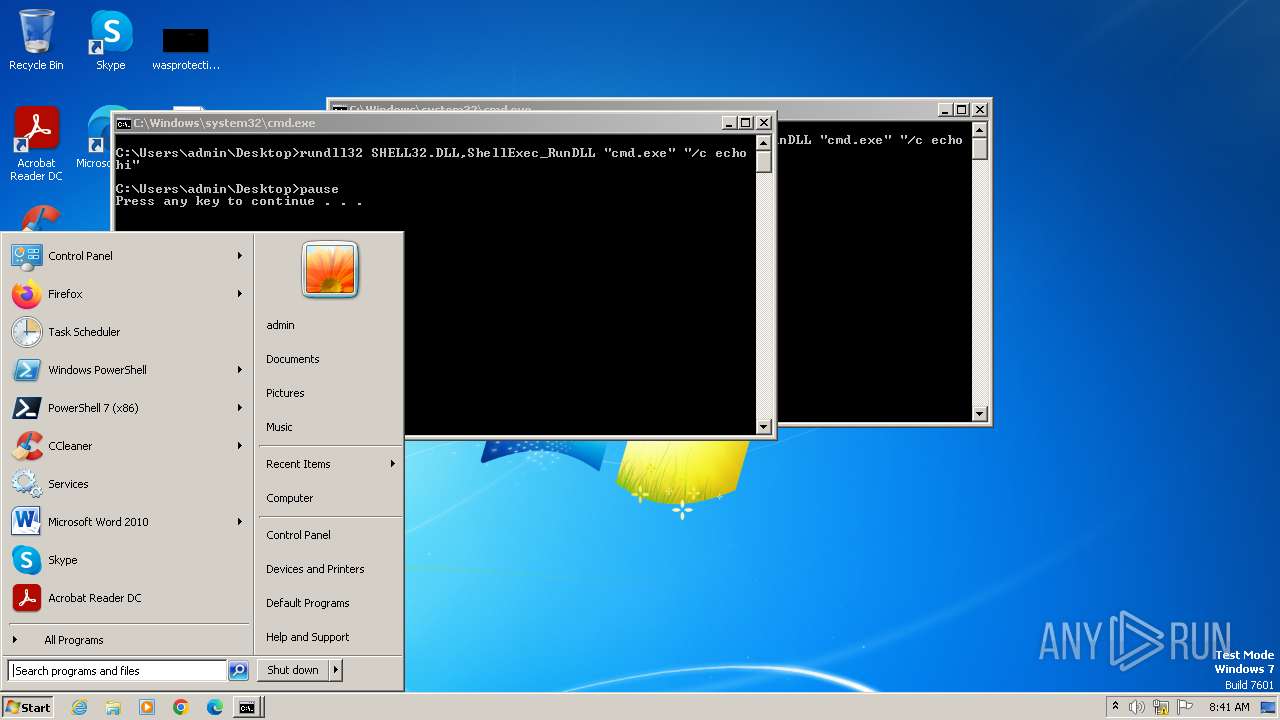Expand PowerShell 7 (x86) jump list arrow
The height and width of the screenshot is (720, 1280).
pyautogui.click(x=240, y=408)
